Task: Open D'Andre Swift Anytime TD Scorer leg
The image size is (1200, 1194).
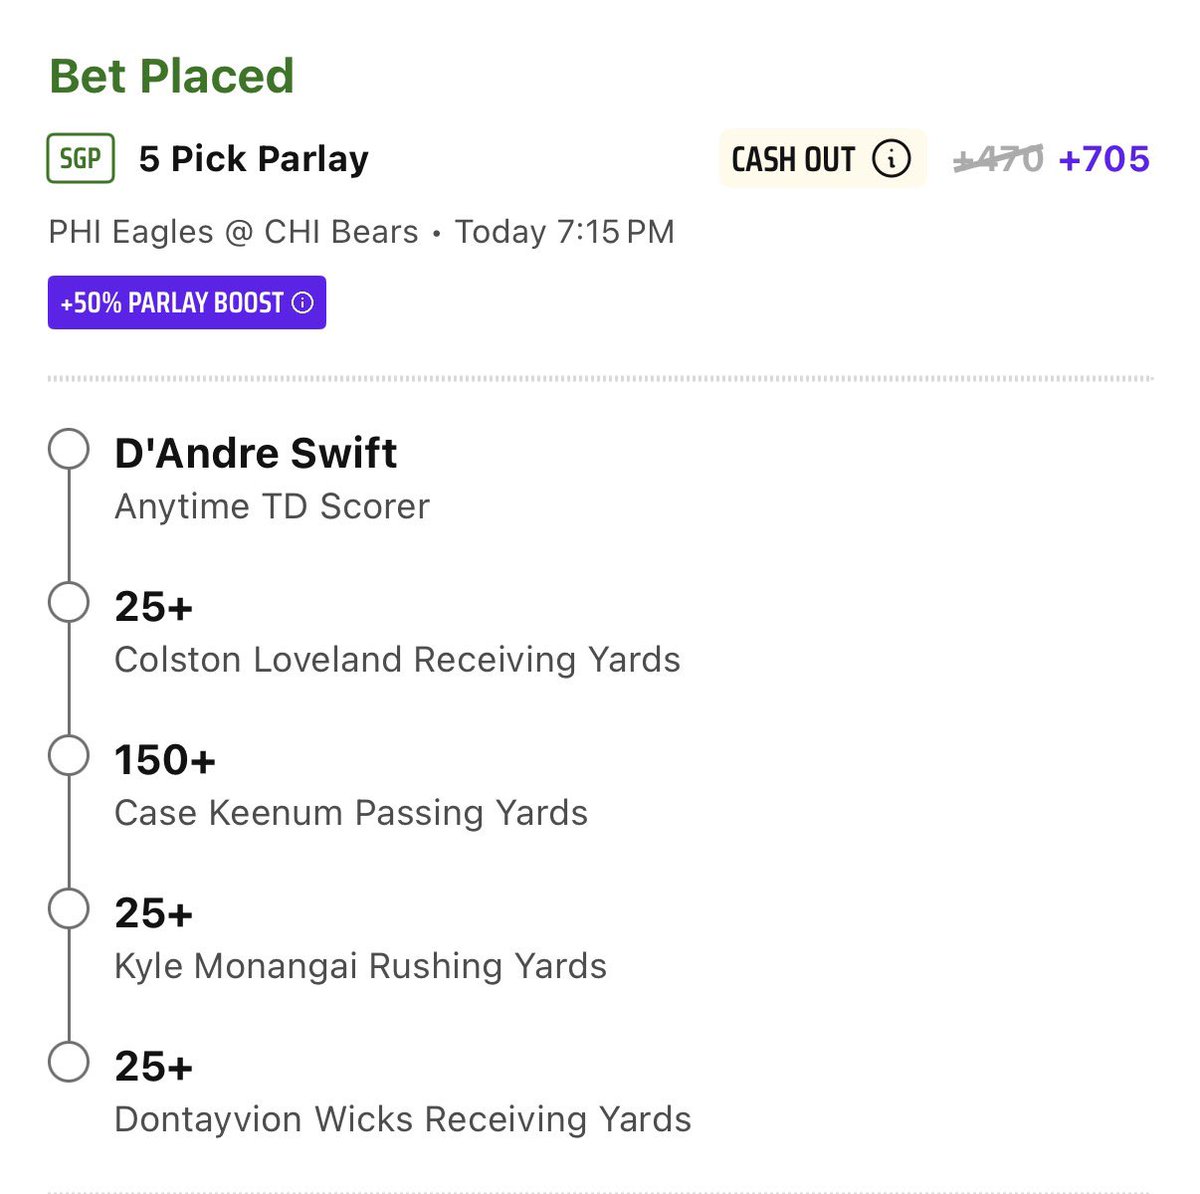Action: tap(272, 479)
